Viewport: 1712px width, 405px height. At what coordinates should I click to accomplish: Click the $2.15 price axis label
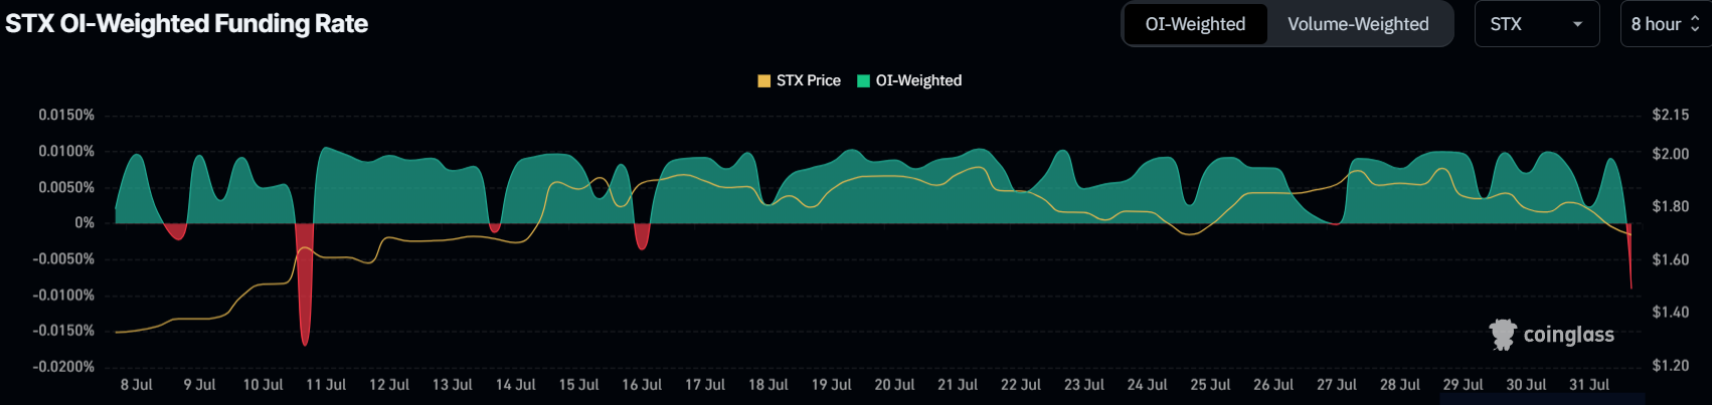(1670, 115)
